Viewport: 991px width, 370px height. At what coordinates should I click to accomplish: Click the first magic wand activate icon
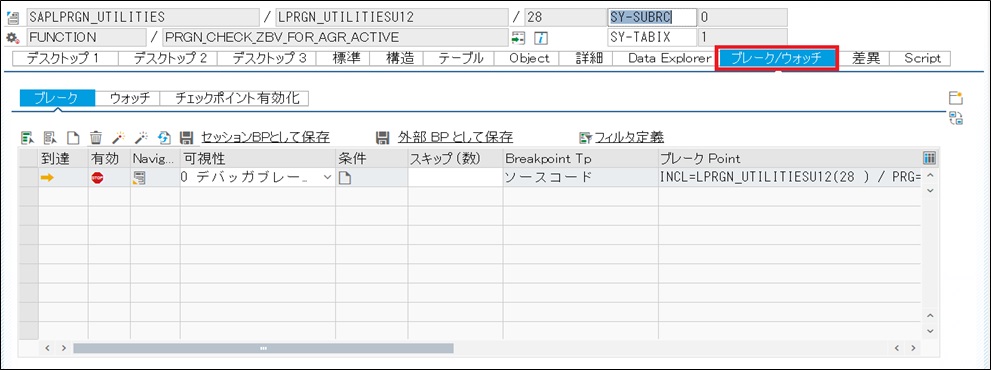[x=119, y=137]
